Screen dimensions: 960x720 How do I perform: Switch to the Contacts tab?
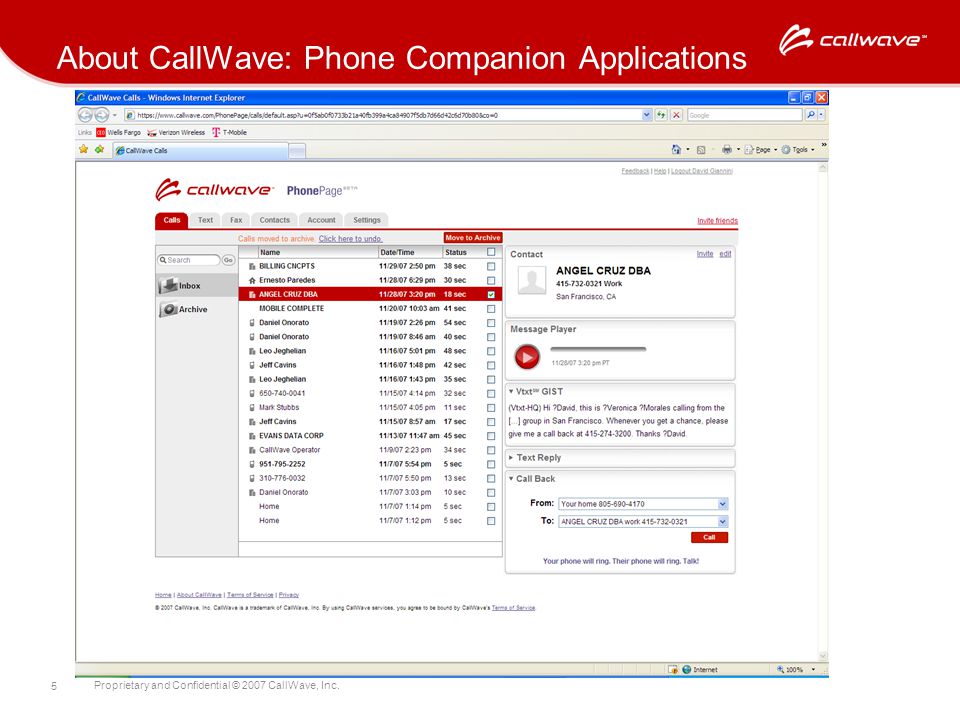[x=274, y=220]
